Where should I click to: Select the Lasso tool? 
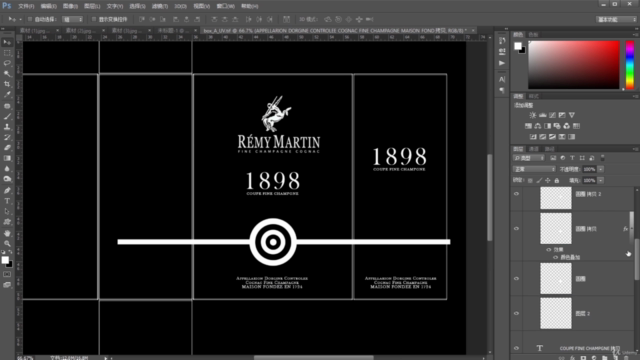click(7, 63)
